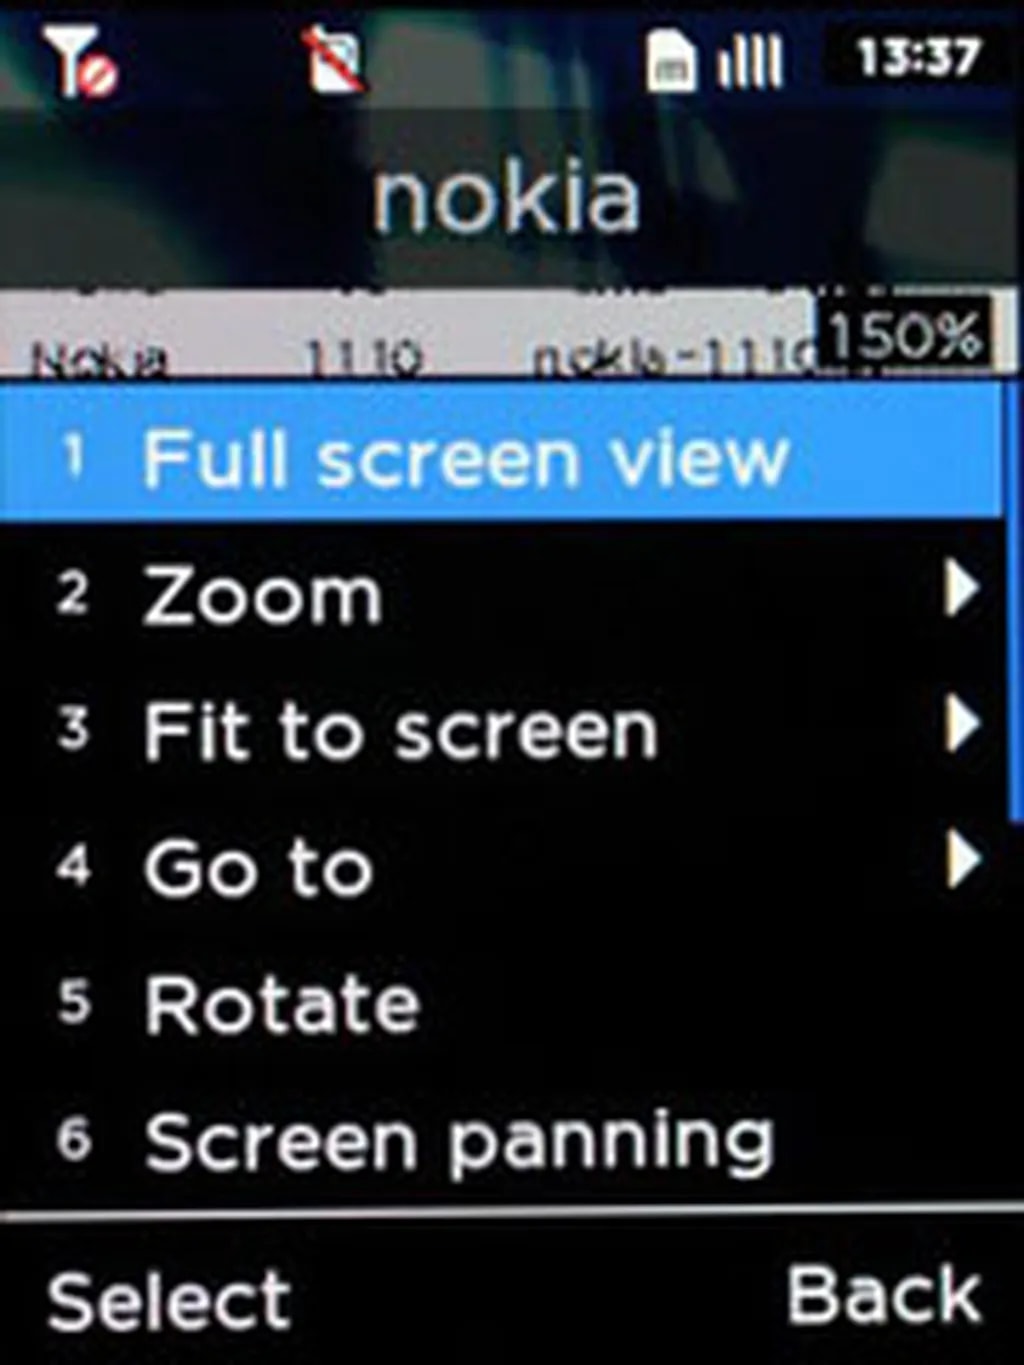The height and width of the screenshot is (1365, 1024).
Task: Select the 150% zoom indicator
Action: coord(905,336)
